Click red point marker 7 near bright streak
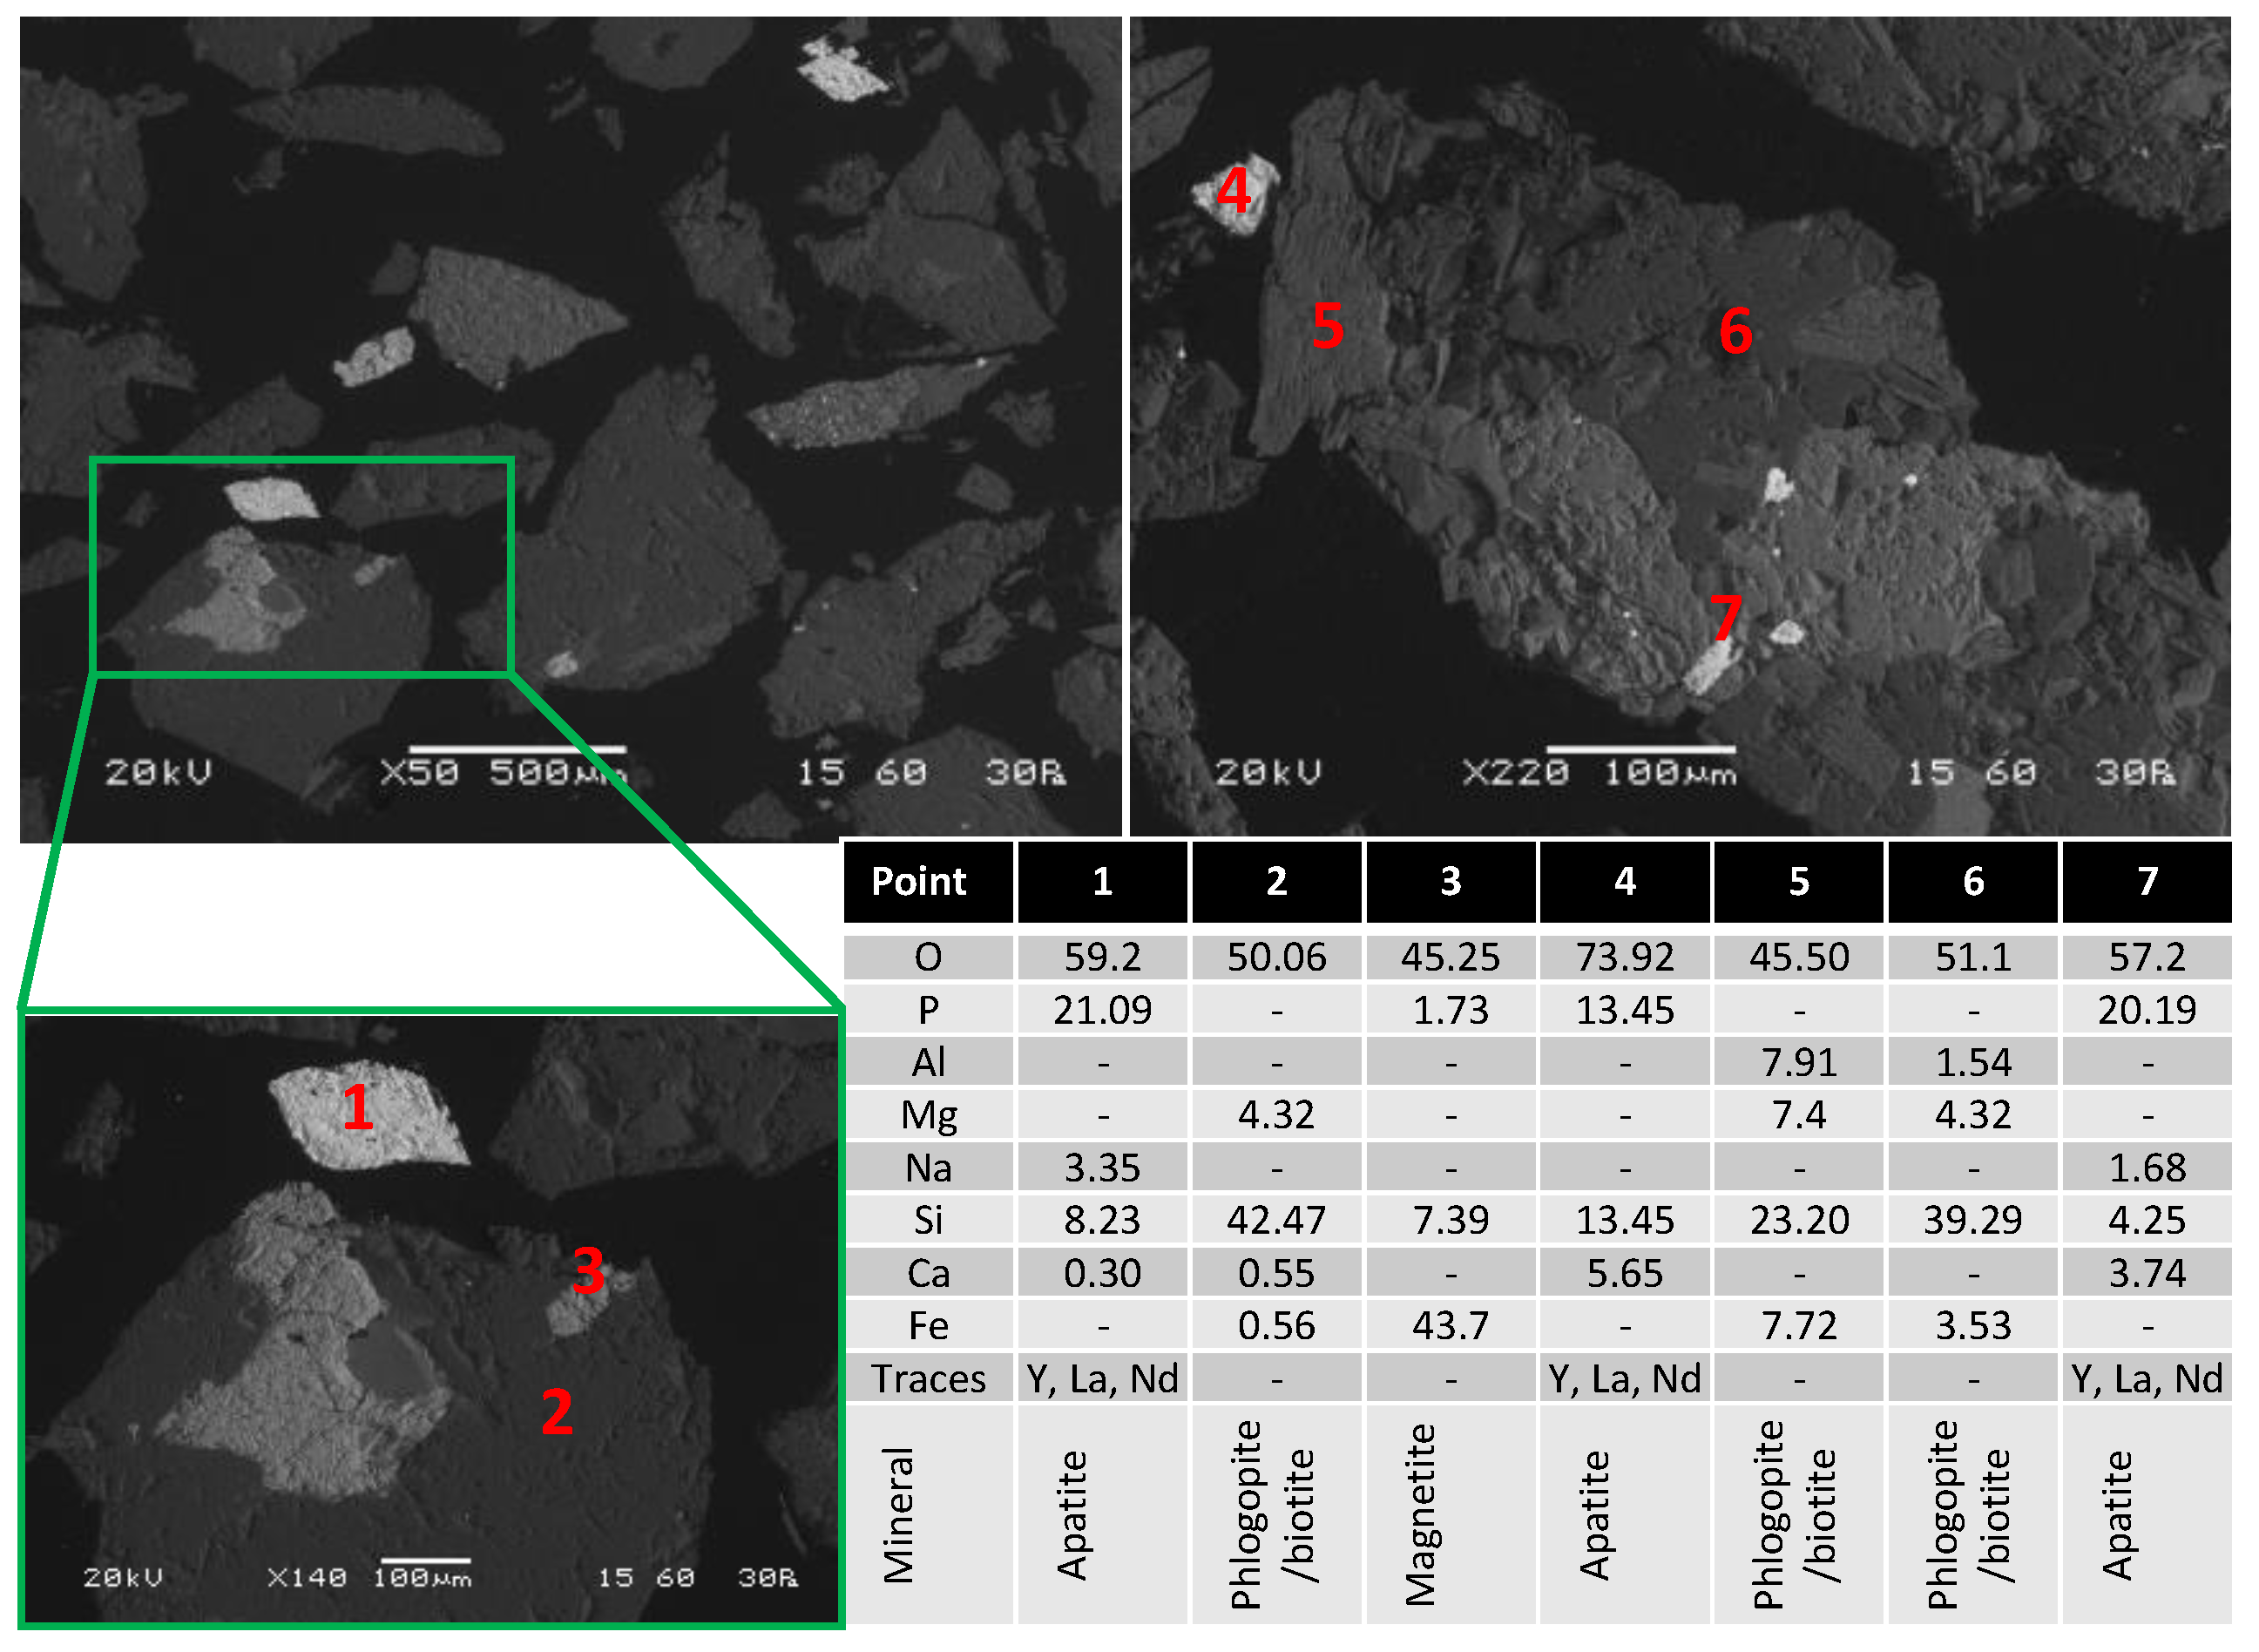The image size is (2259, 1652). pos(1726,618)
